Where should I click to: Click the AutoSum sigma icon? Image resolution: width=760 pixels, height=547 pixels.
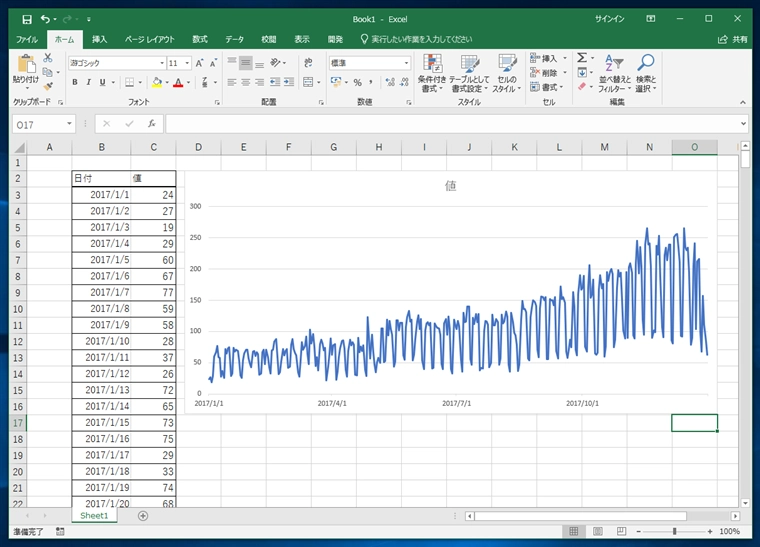click(581, 58)
